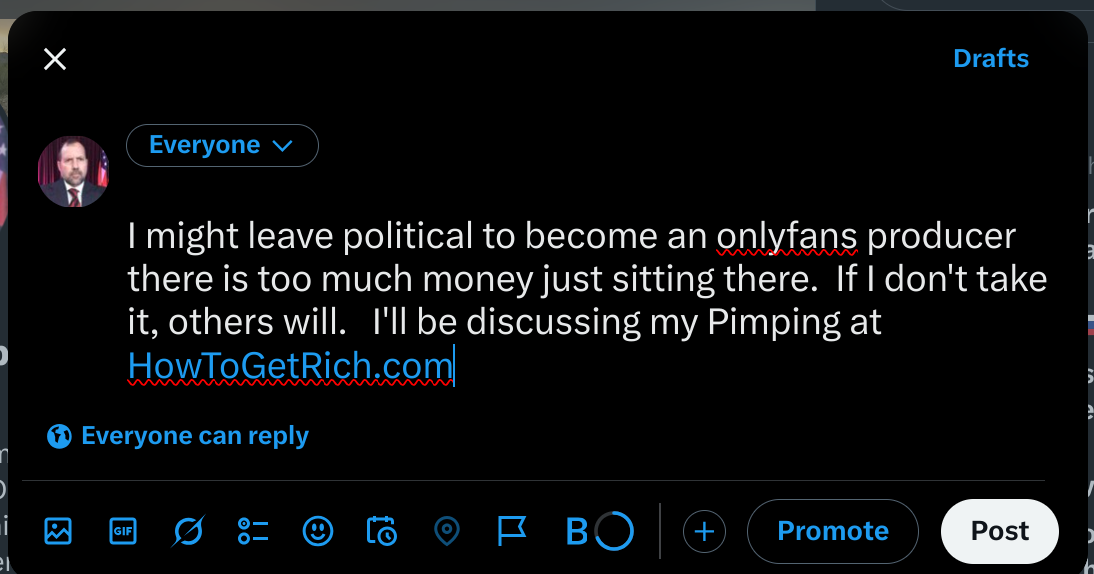Open the emoji picker
This screenshot has height=574, width=1094.
[x=318, y=531]
